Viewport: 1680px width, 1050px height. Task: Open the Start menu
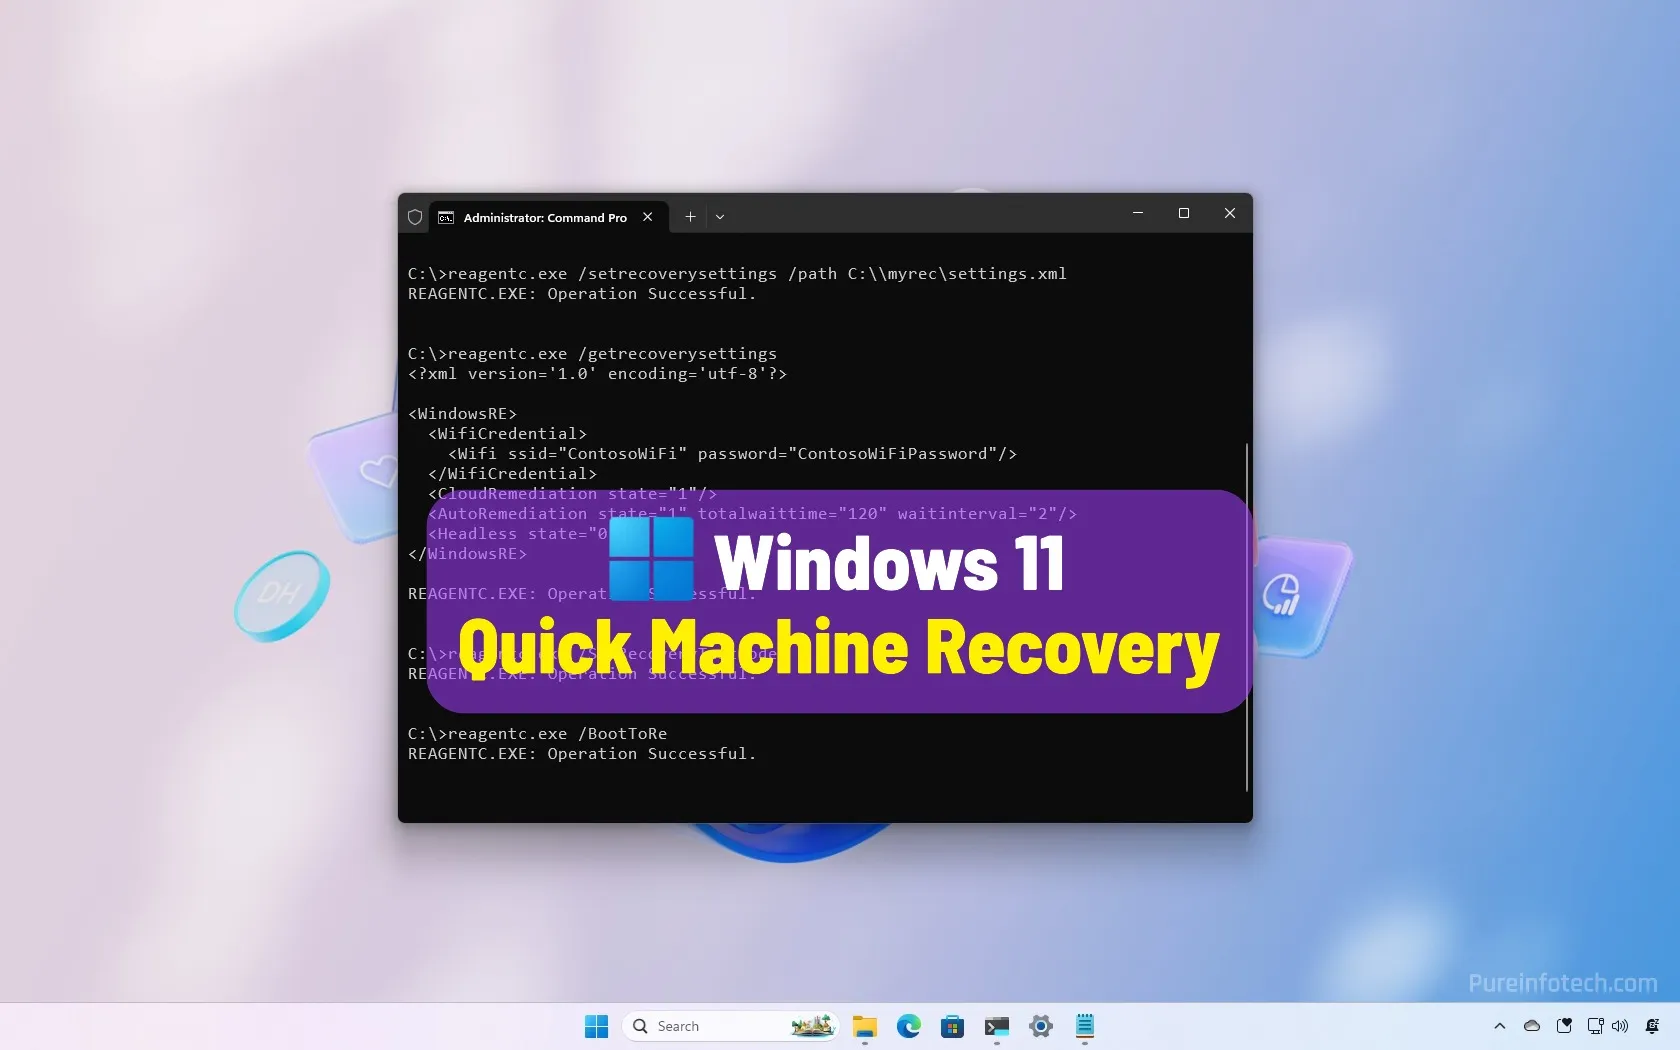pyautogui.click(x=596, y=1026)
